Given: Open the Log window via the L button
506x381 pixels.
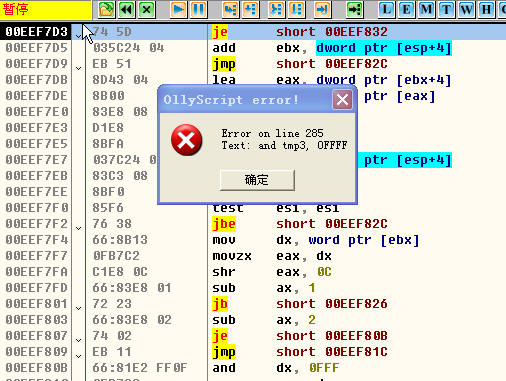Looking at the screenshot, I should pyautogui.click(x=386, y=9).
